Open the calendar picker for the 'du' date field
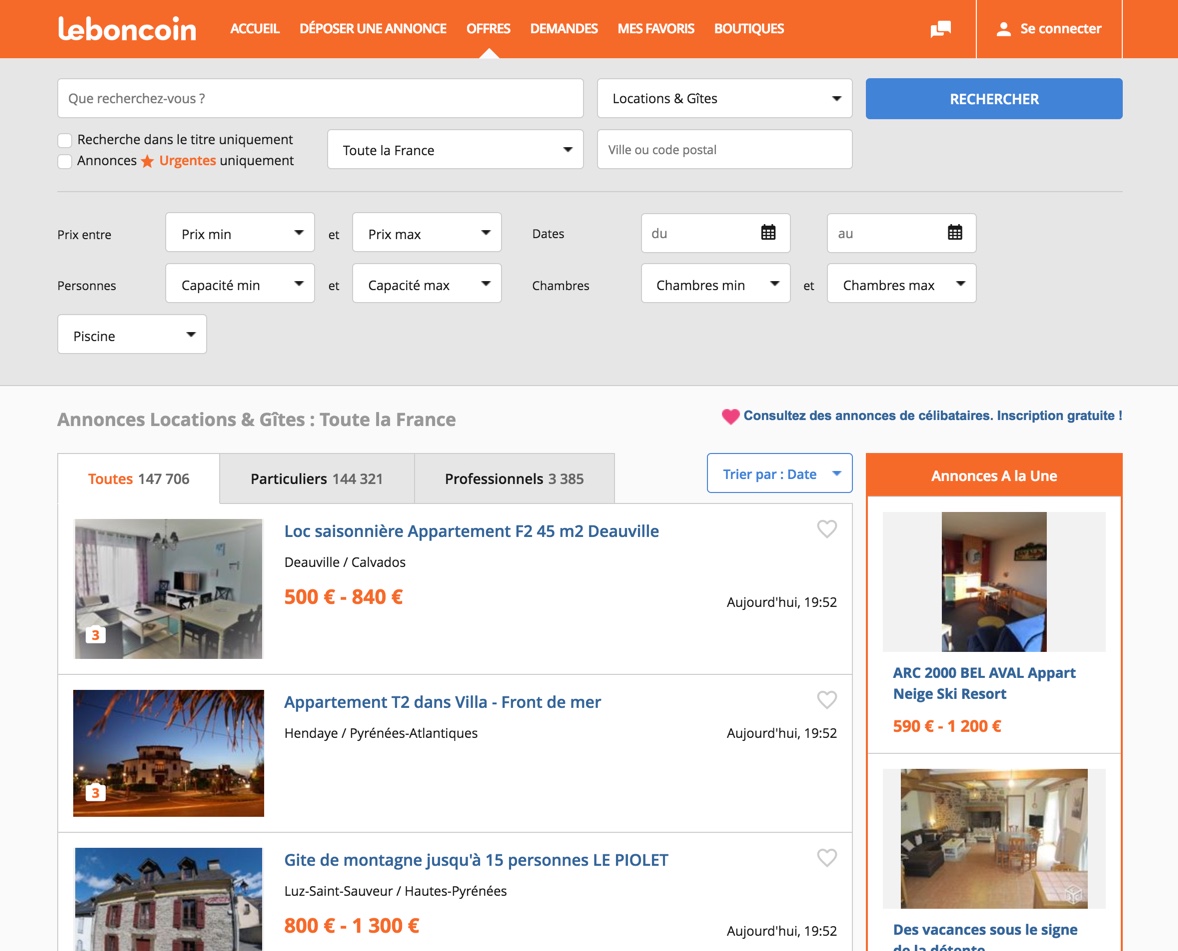The width and height of the screenshot is (1178, 951). 767,232
